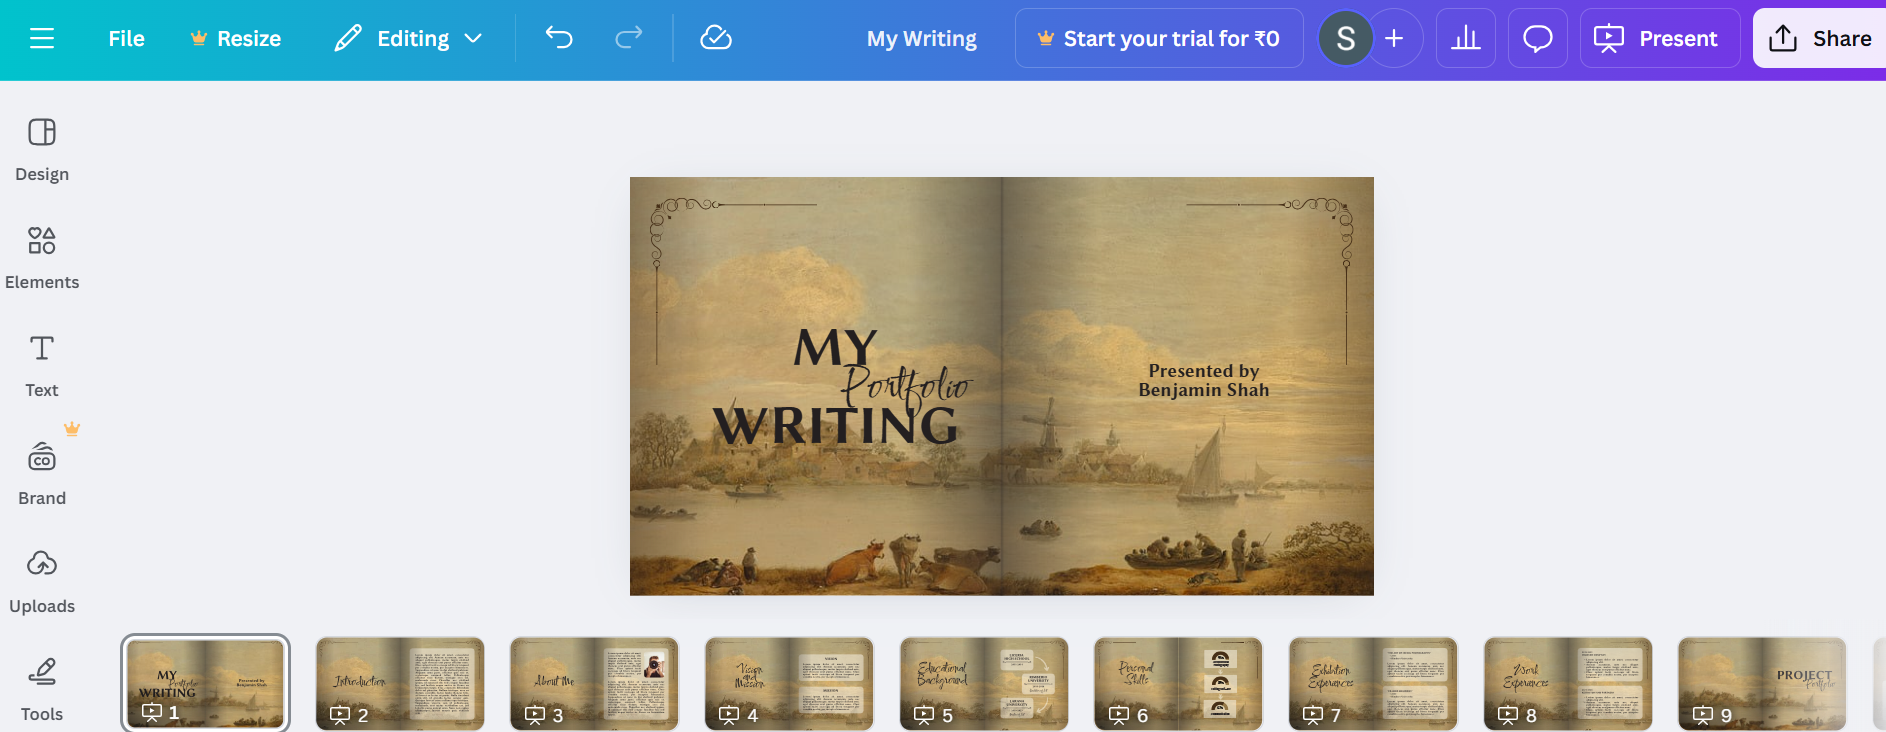Select page 6 Personal Skills thumbnail
1886x732 pixels.
[1178, 683]
